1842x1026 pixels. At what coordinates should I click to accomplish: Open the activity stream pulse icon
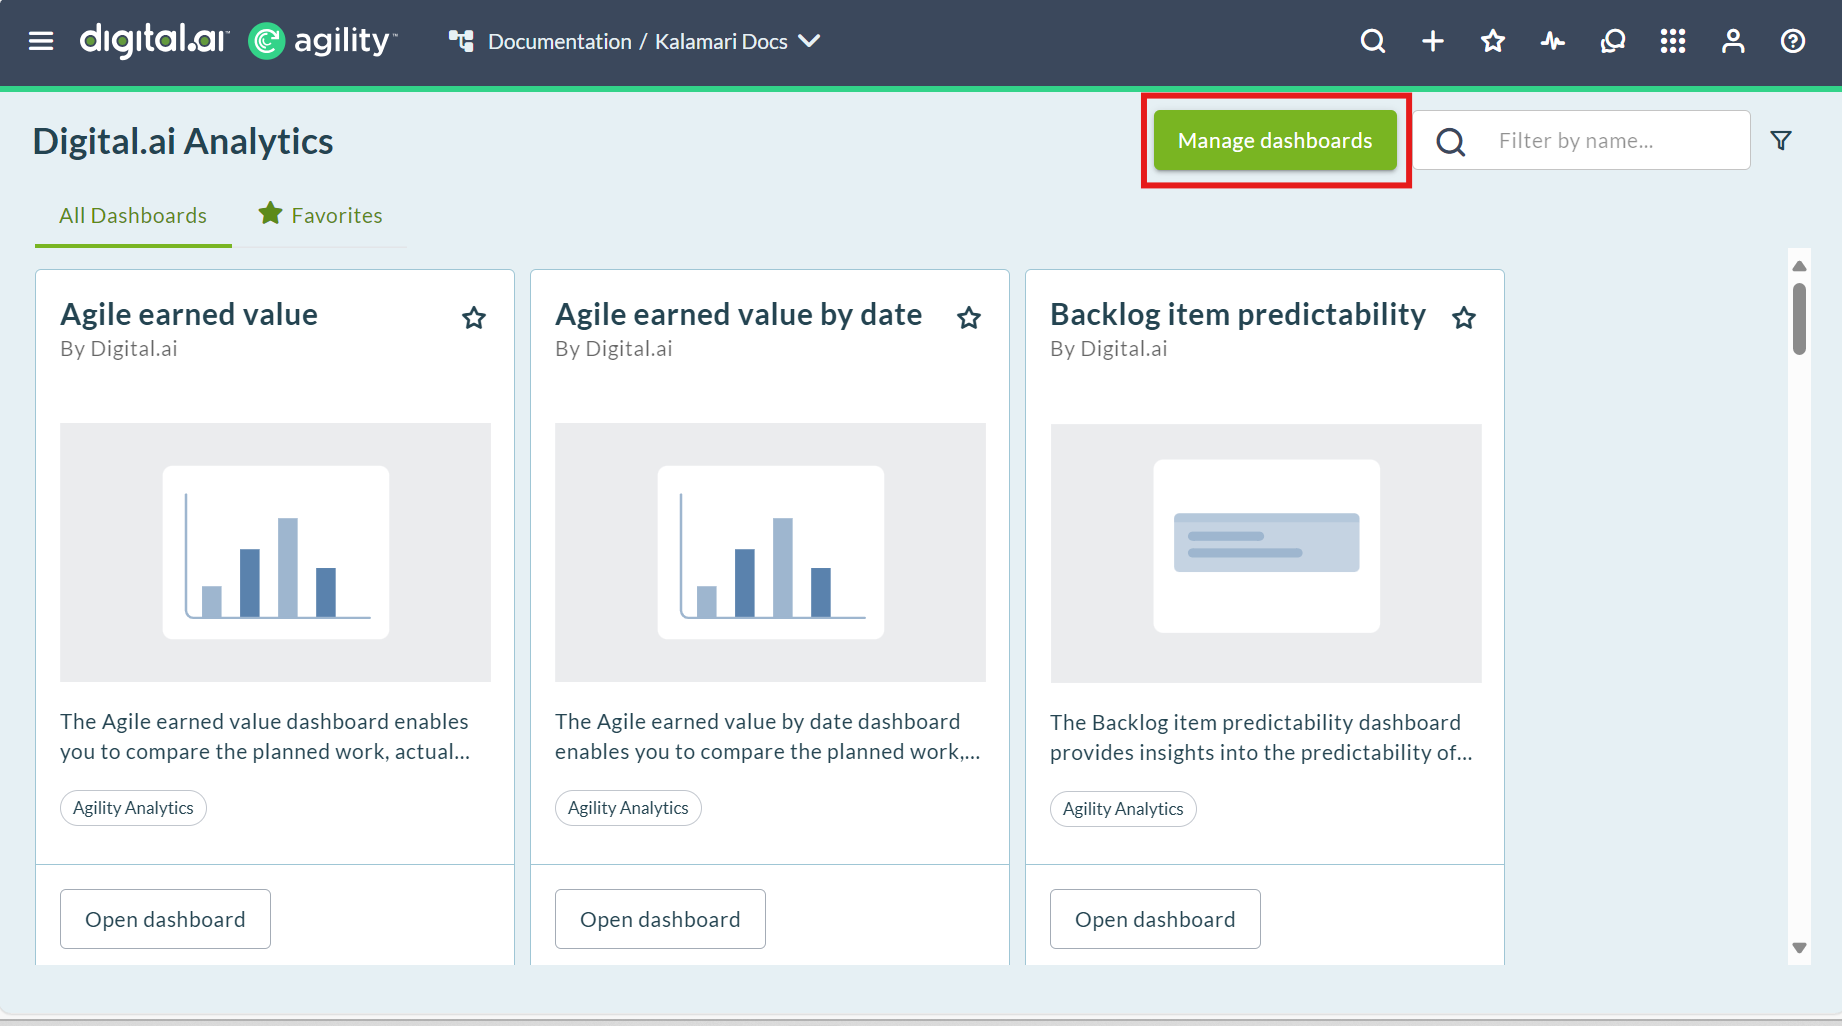(x=1553, y=41)
